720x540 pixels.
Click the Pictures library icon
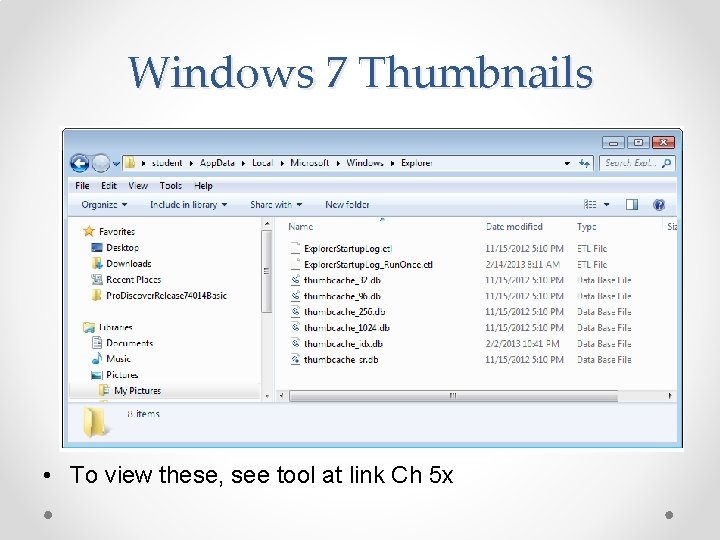[x=96, y=375]
